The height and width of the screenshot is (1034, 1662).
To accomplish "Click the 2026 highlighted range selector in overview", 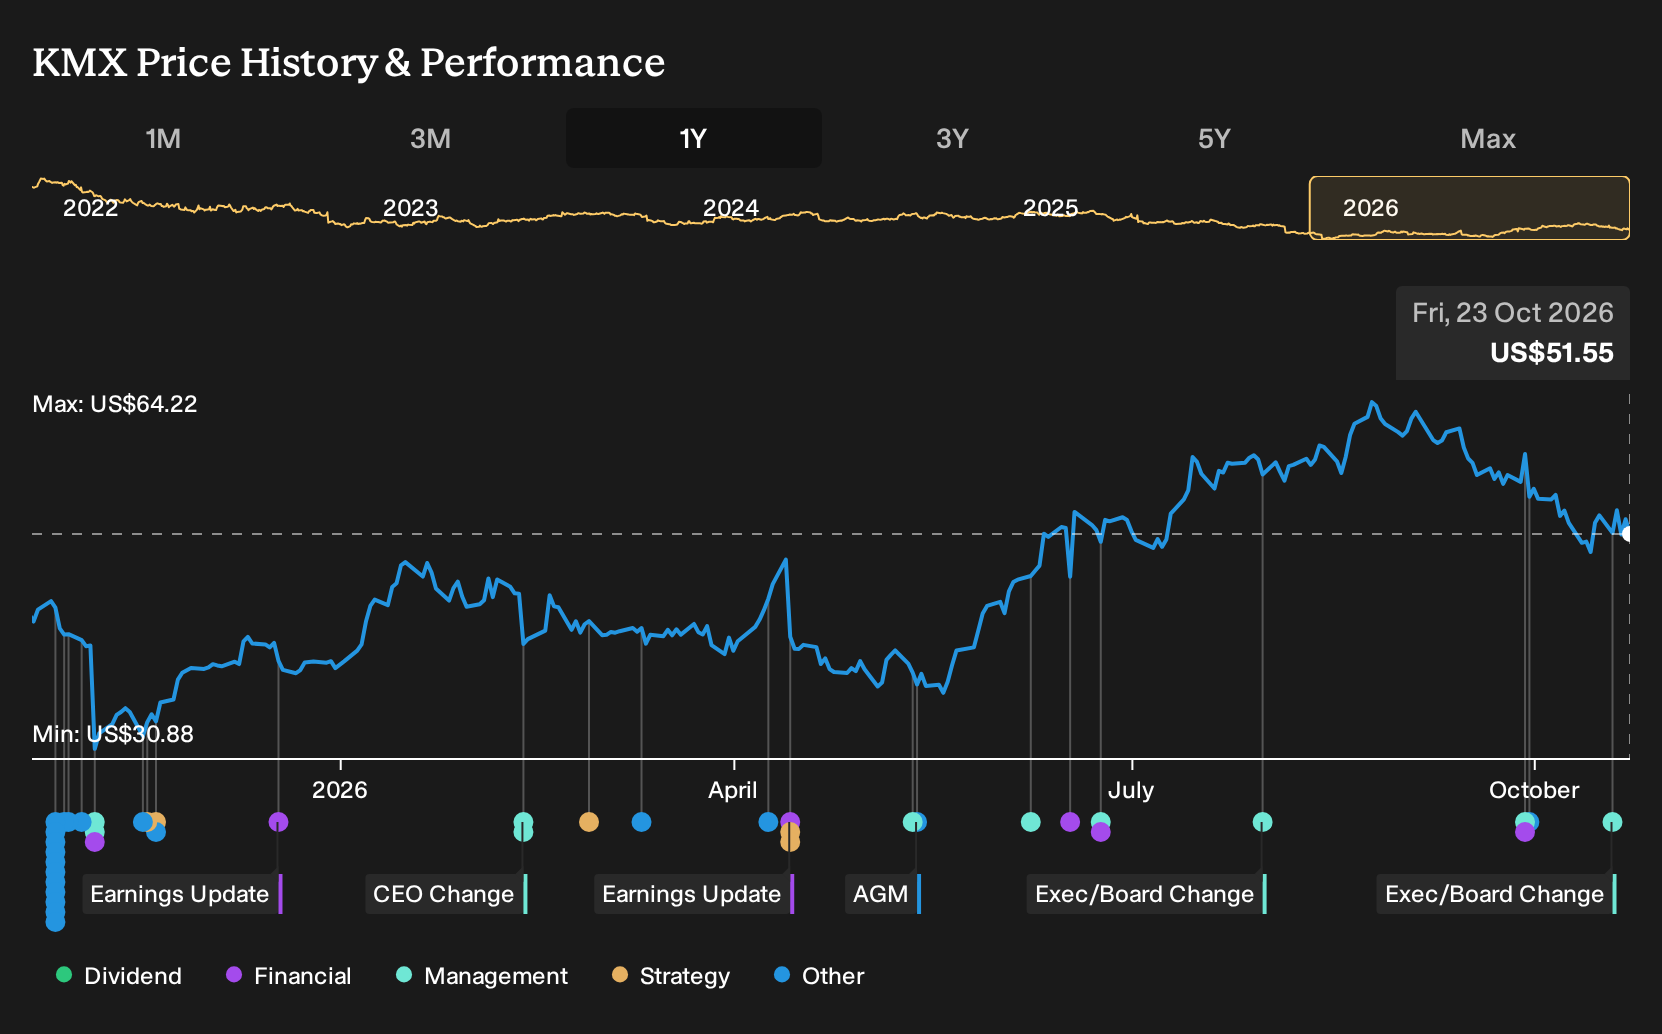I will click(x=1470, y=208).
